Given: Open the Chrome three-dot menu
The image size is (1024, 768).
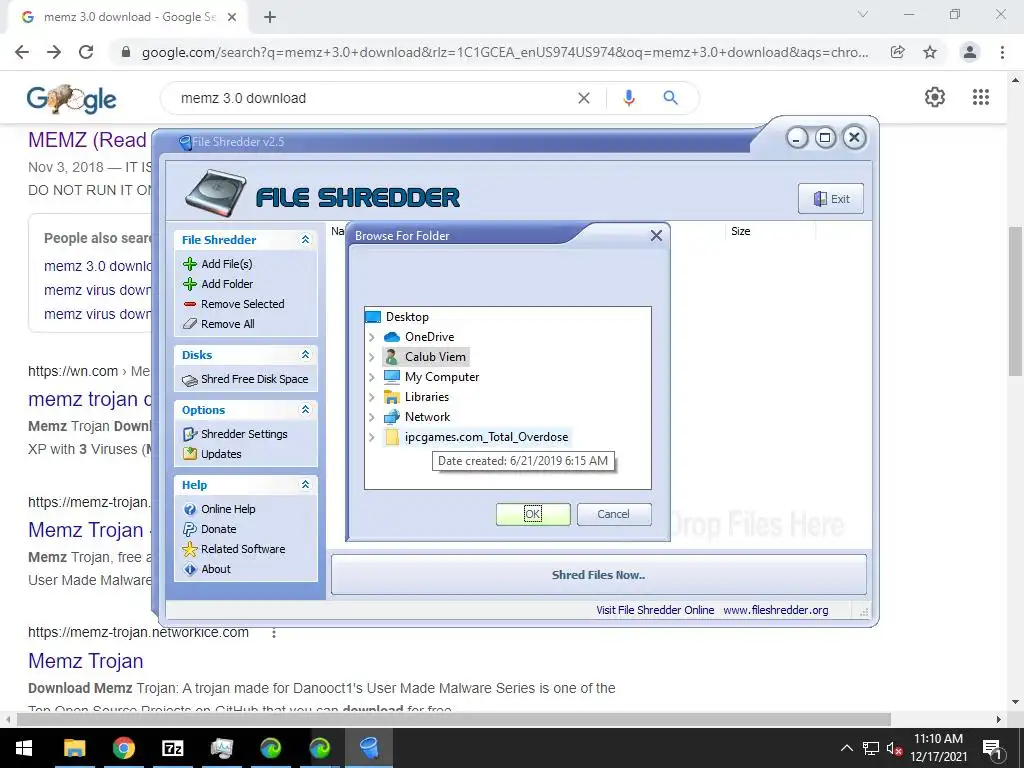Looking at the screenshot, I should pos(1002,52).
